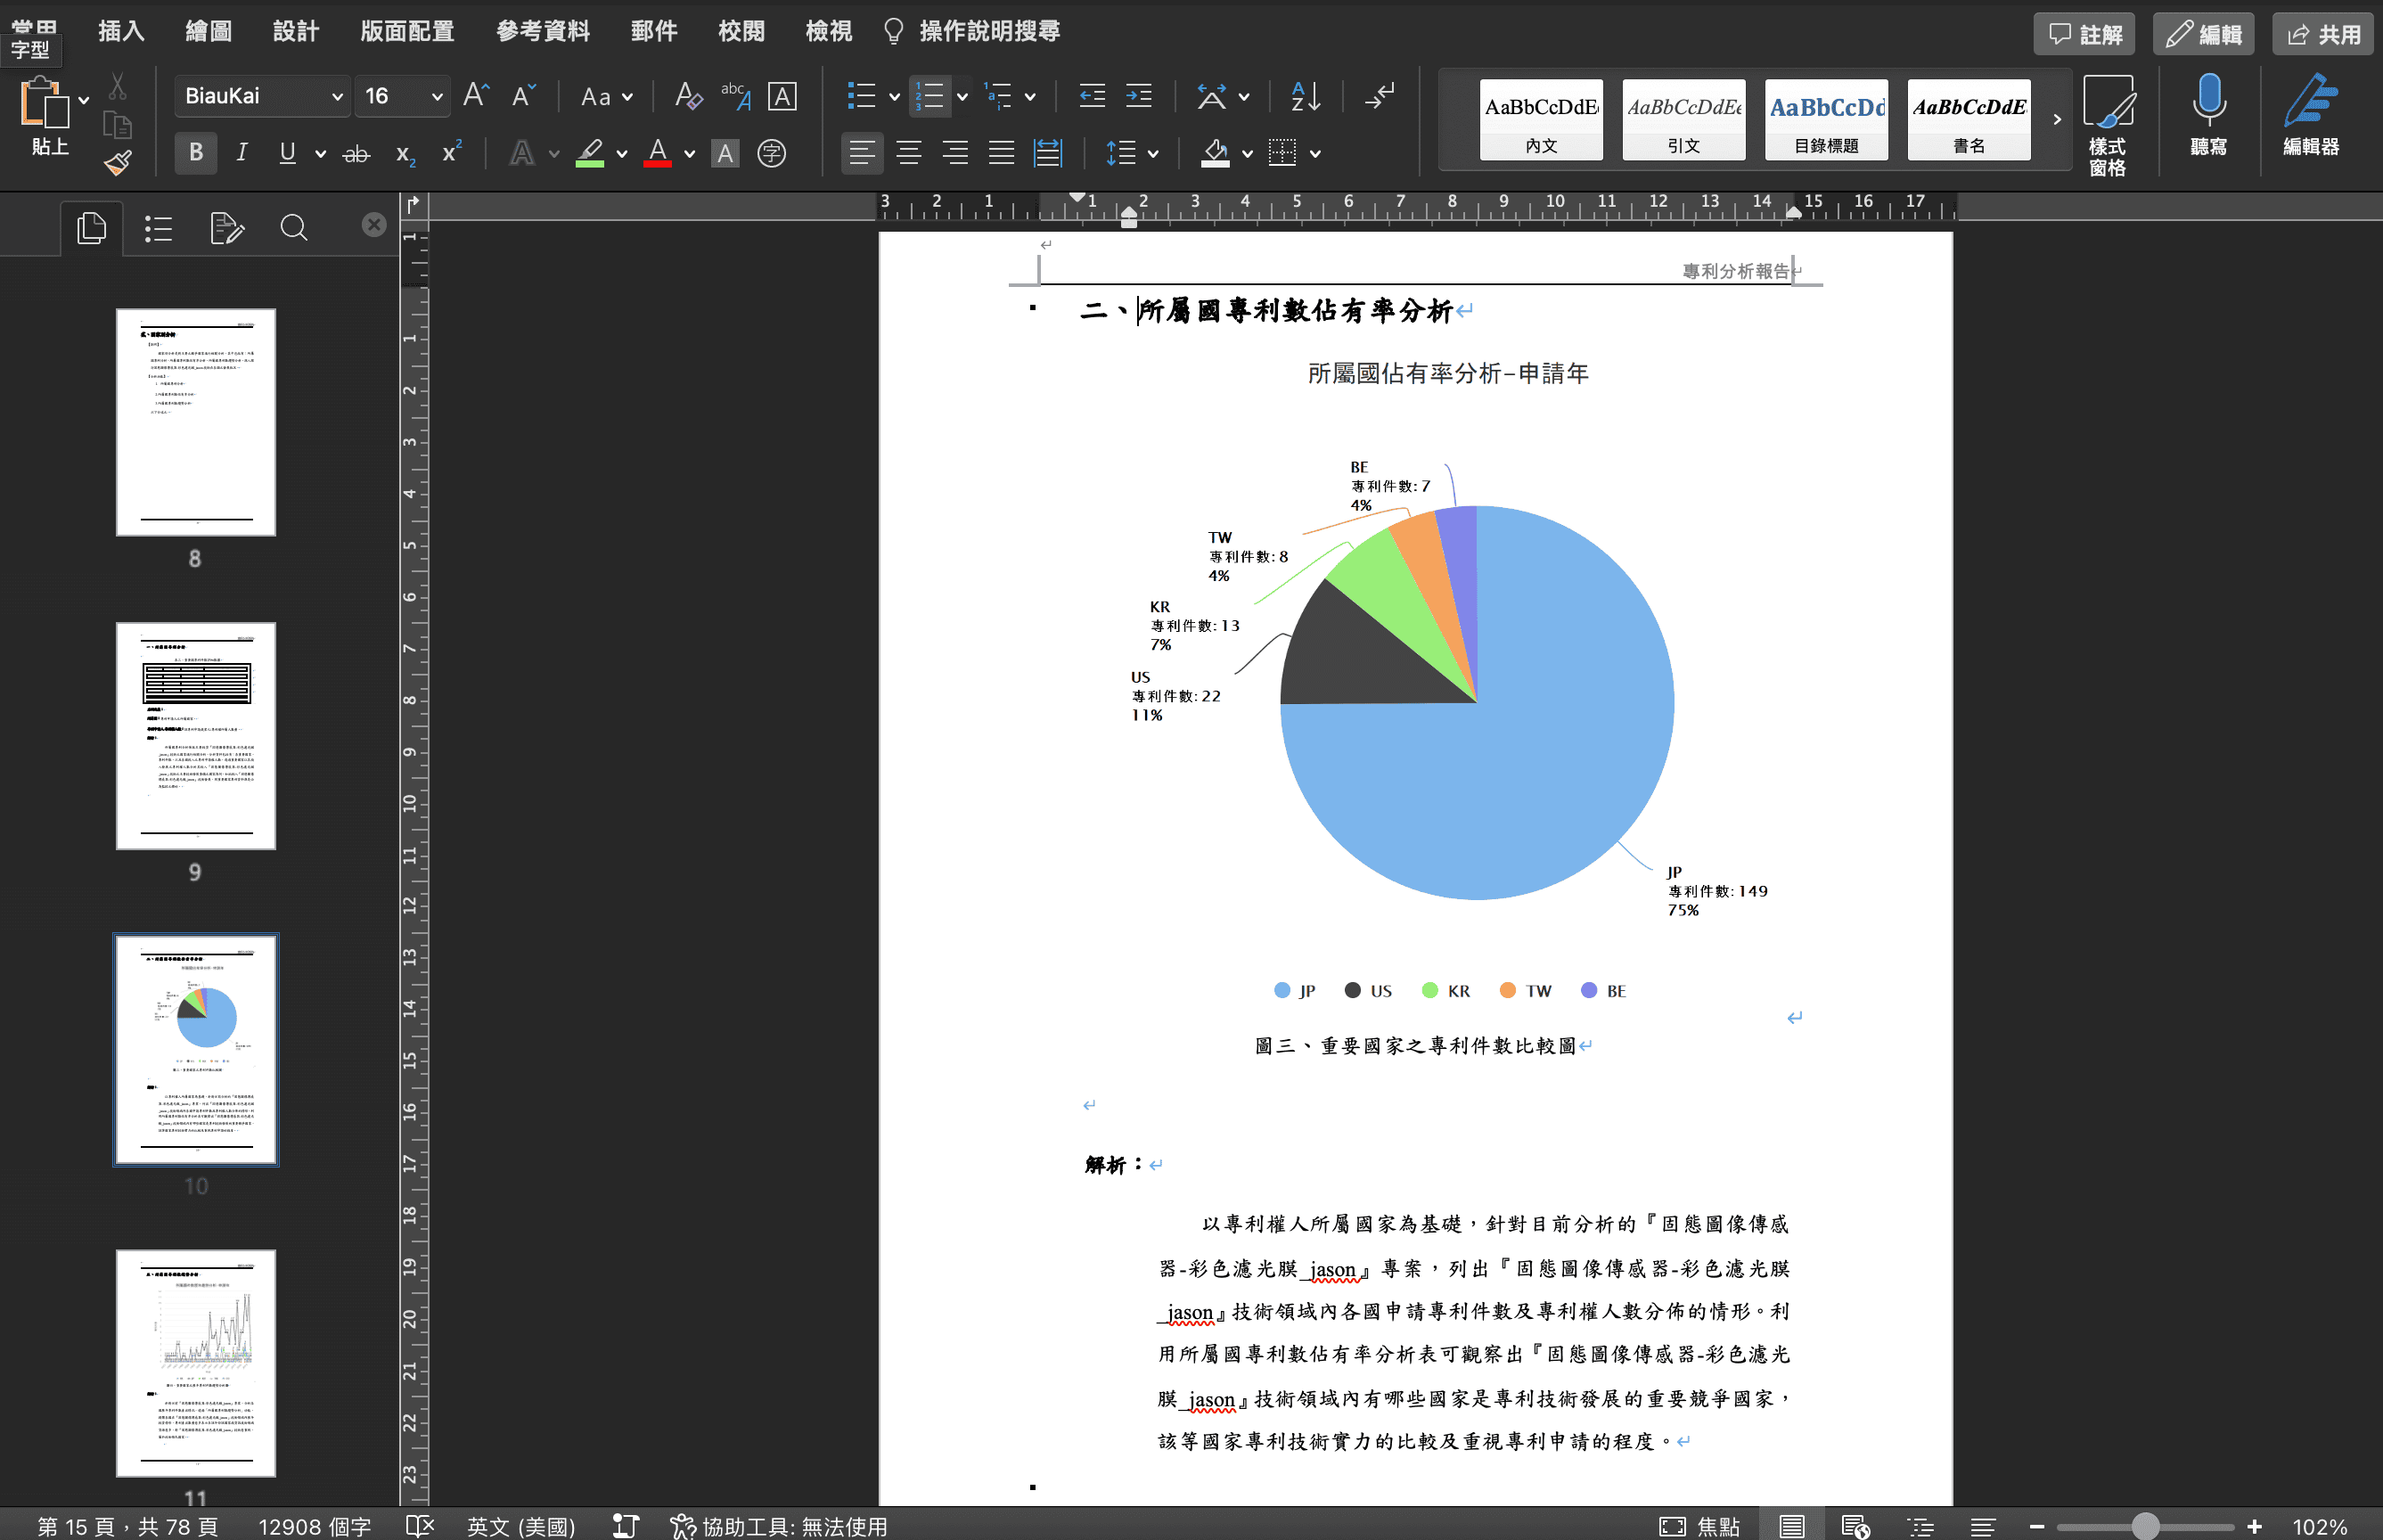The height and width of the screenshot is (1540, 2383).
Task: Toggle show paragraph marks button
Action: [x=1381, y=96]
